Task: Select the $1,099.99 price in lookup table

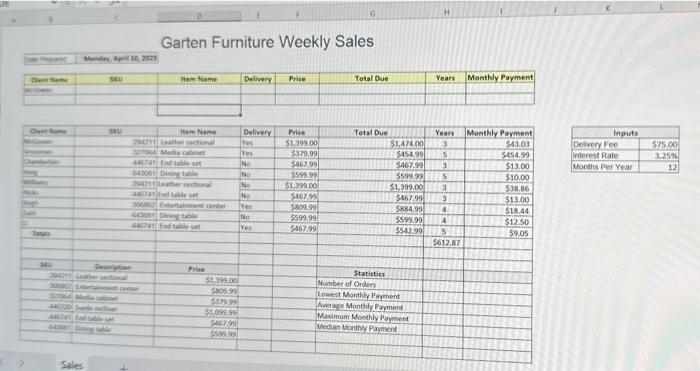Action: pos(196,313)
